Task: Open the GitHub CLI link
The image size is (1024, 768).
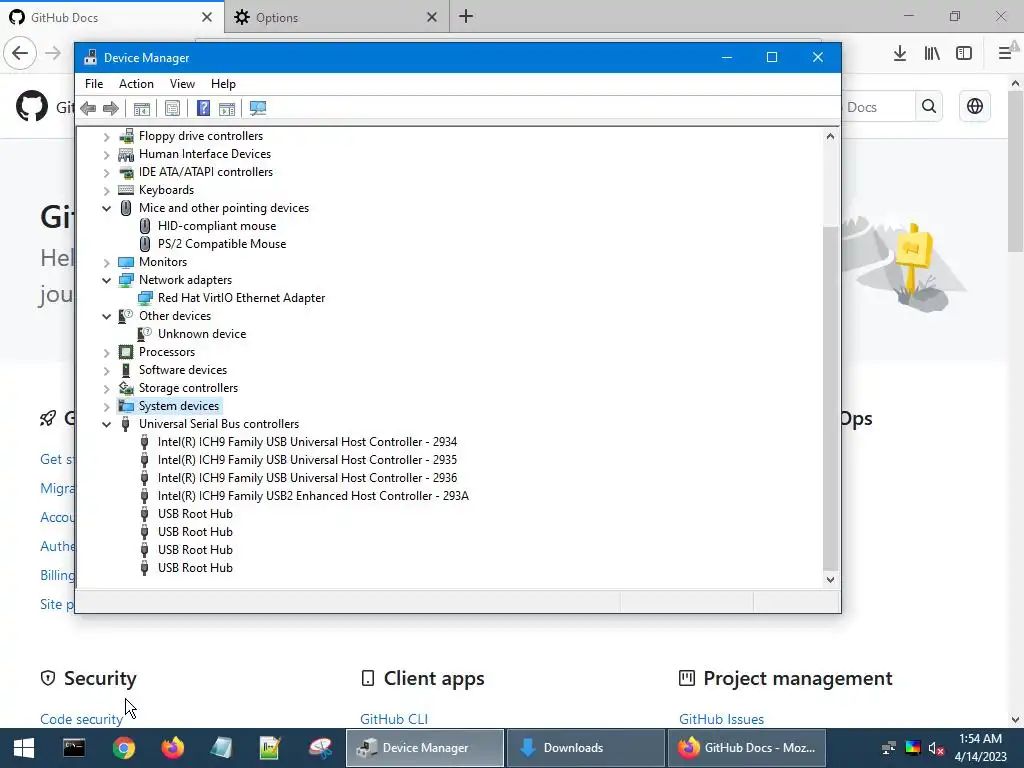Action: click(x=394, y=719)
